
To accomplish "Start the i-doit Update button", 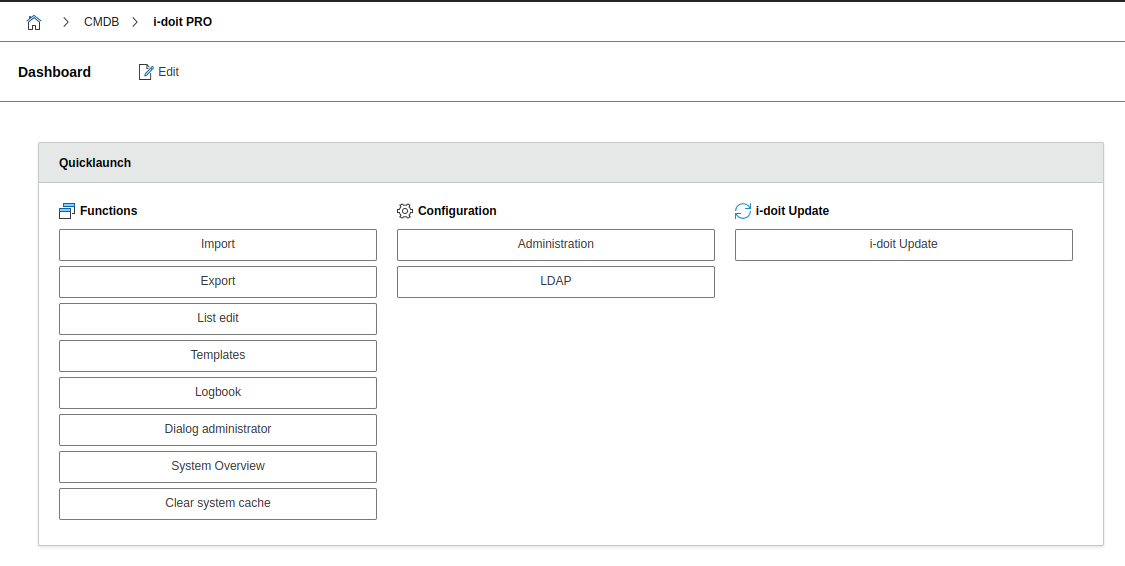I will click(904, 245).
